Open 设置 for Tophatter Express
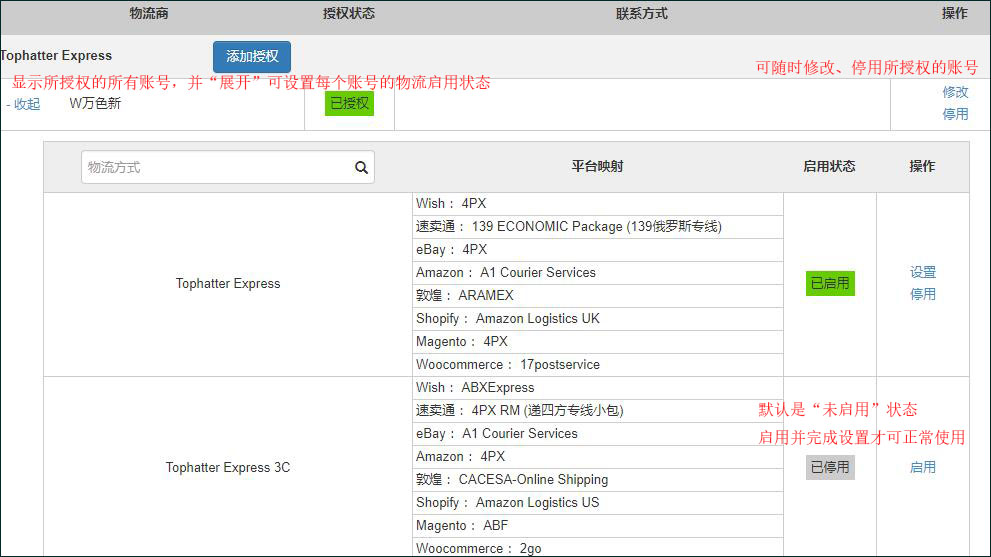The image size is (991, 557). (922, 272)
